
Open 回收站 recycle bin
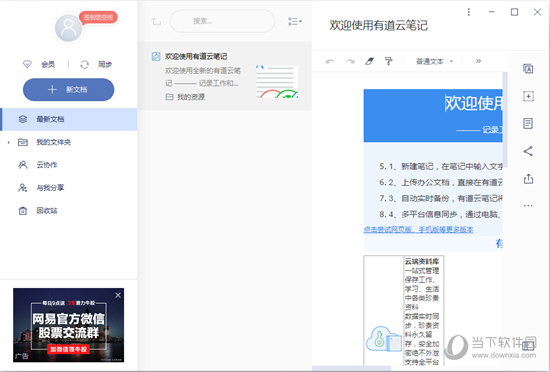click(69, 210)
